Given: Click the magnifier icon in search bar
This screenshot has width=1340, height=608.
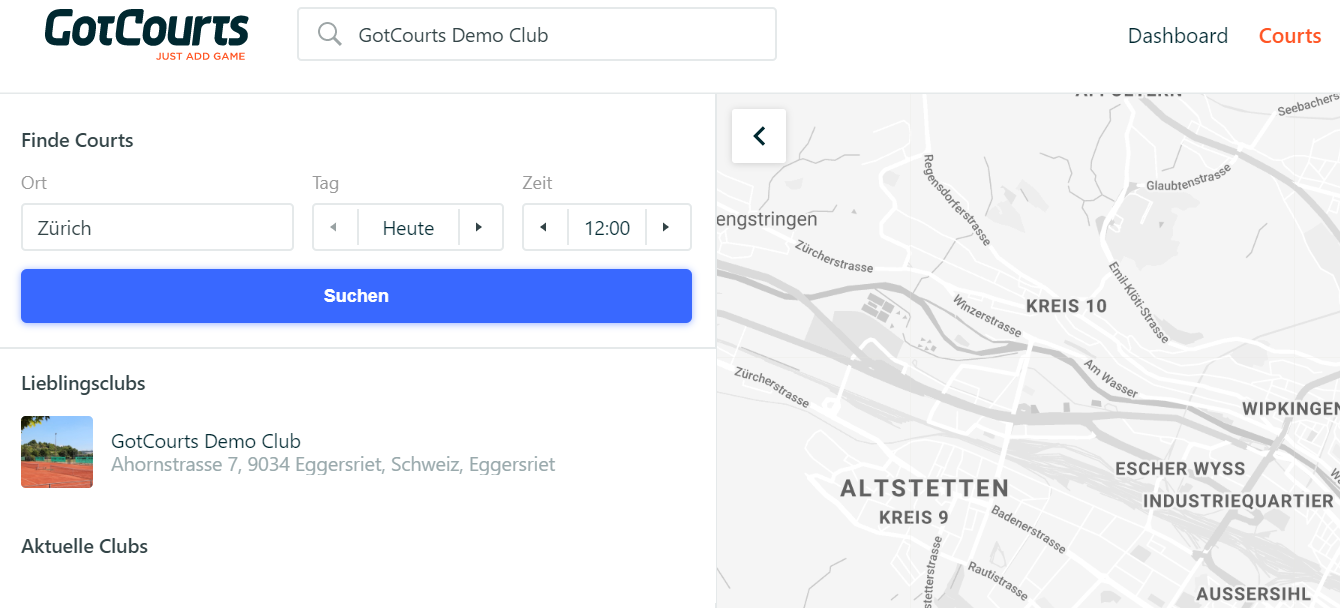Looking at the screenshot, I should [329, 35].
